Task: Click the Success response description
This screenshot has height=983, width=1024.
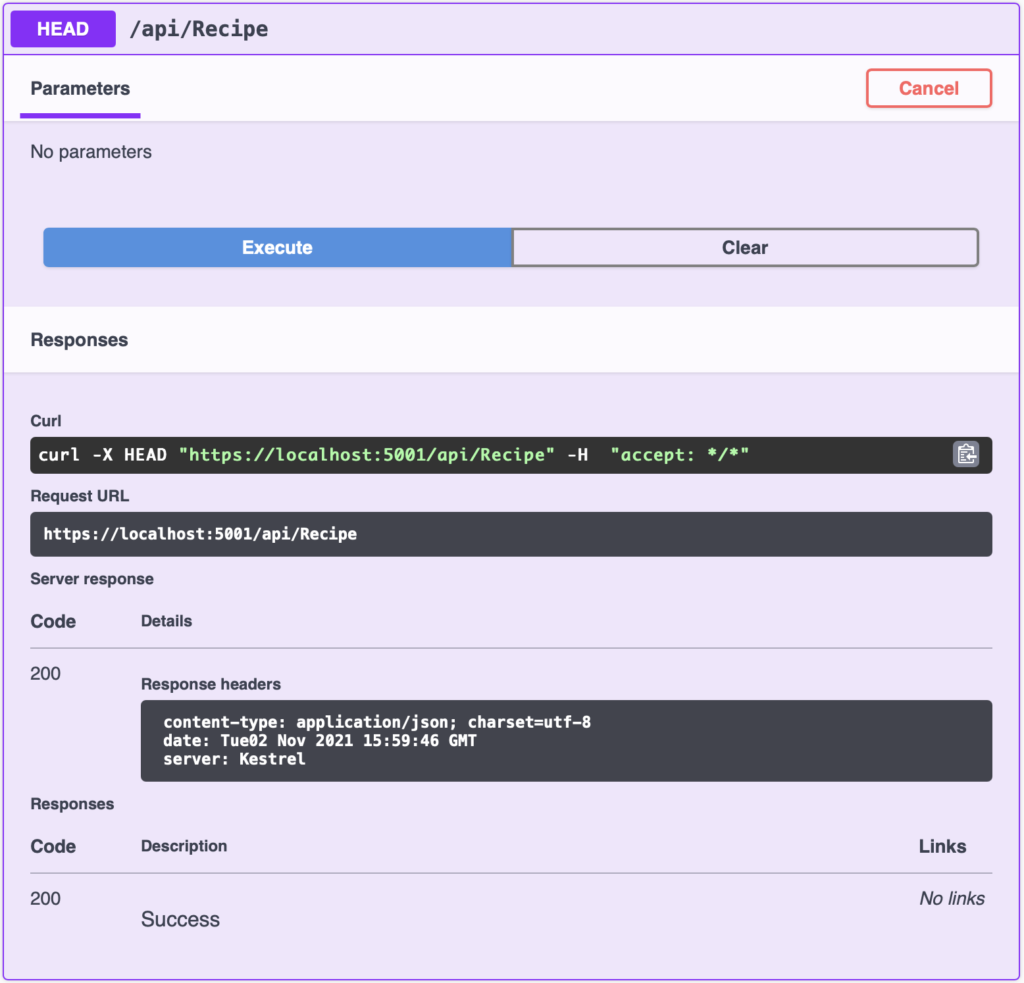Action: [x=180, y=919]
